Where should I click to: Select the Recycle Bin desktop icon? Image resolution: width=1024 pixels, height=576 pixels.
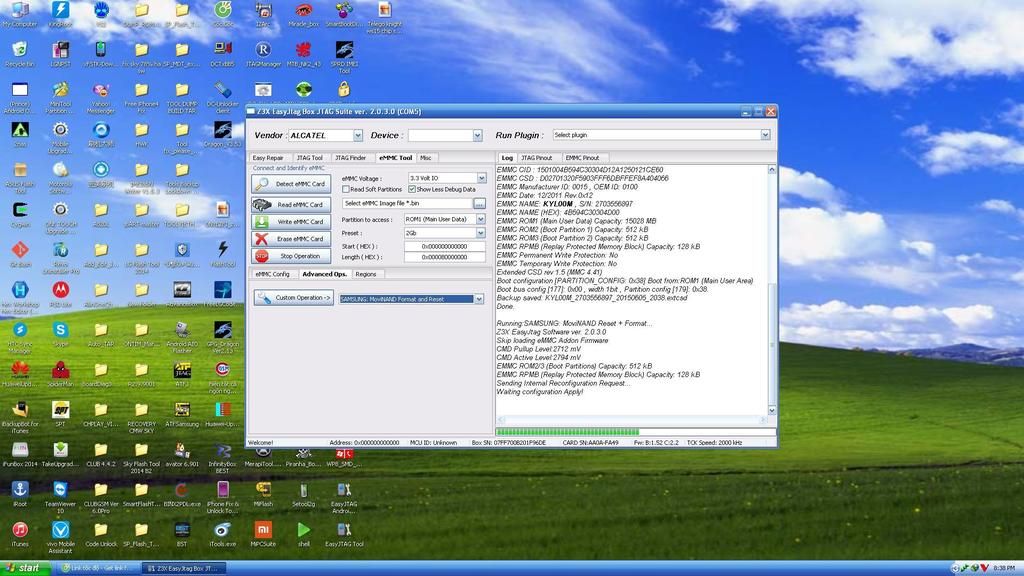[20, 54]
